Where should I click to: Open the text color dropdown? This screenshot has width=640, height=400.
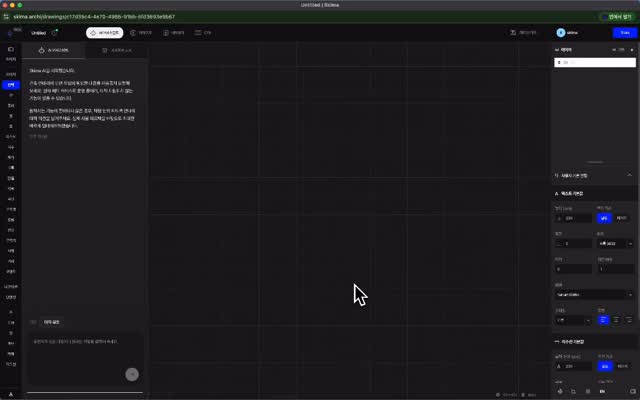tap(615, 244)
